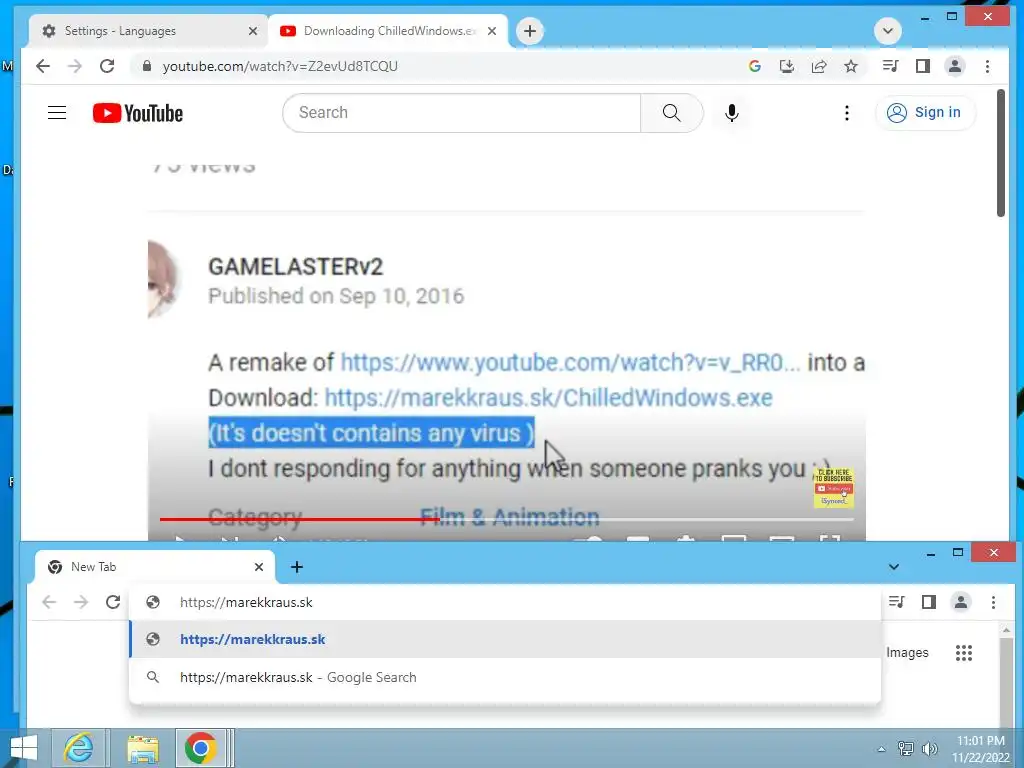Focus the YouTube Search field

(462, 113)
